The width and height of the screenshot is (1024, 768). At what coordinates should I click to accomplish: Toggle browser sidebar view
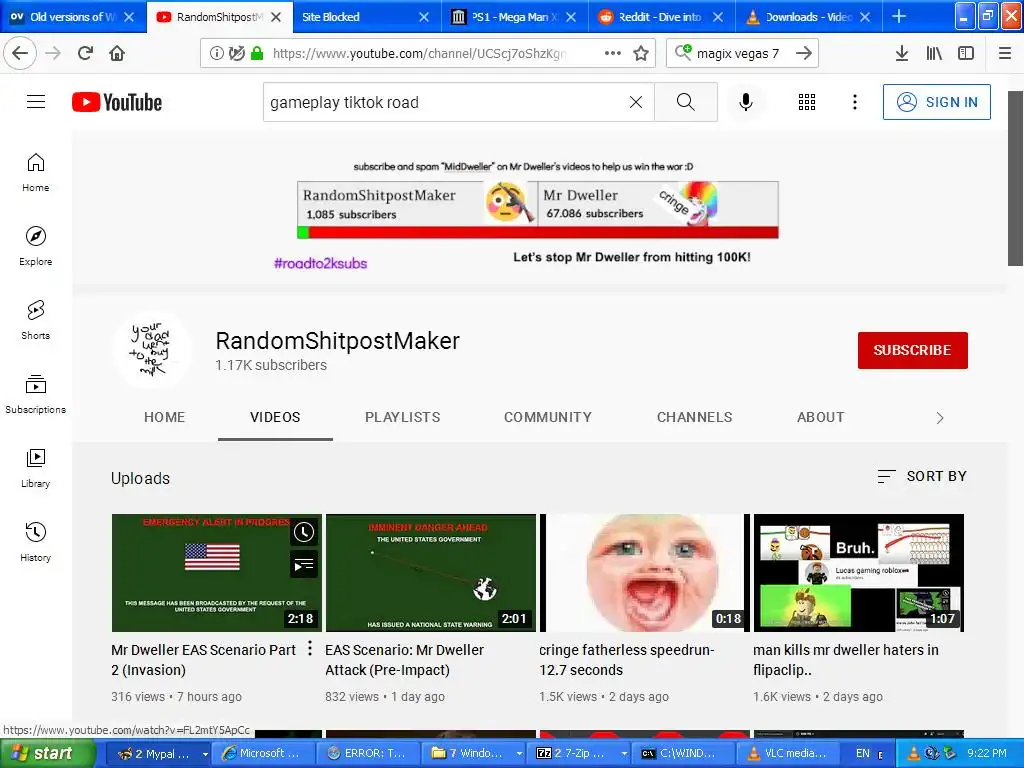(x=966, y=53)
